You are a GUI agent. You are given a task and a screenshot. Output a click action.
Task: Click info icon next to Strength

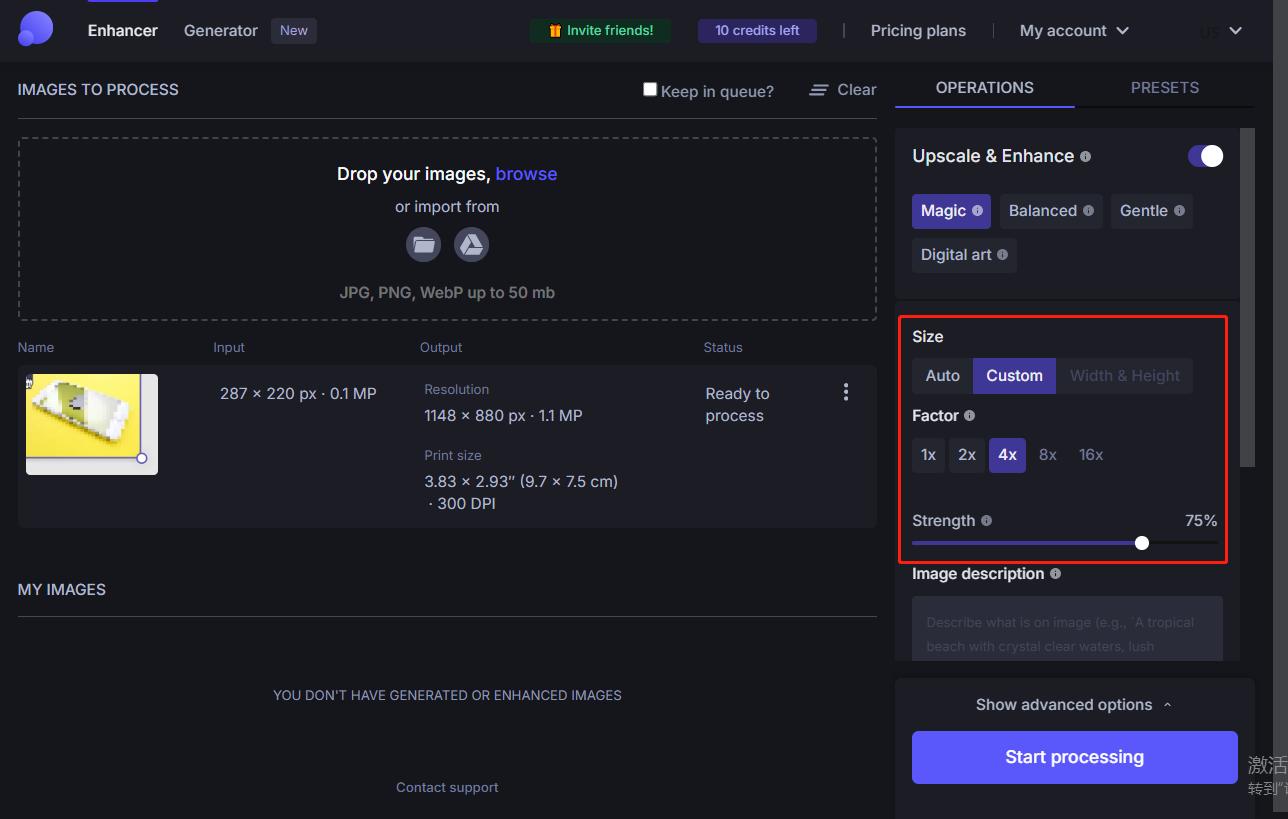(x=987, y=521)
